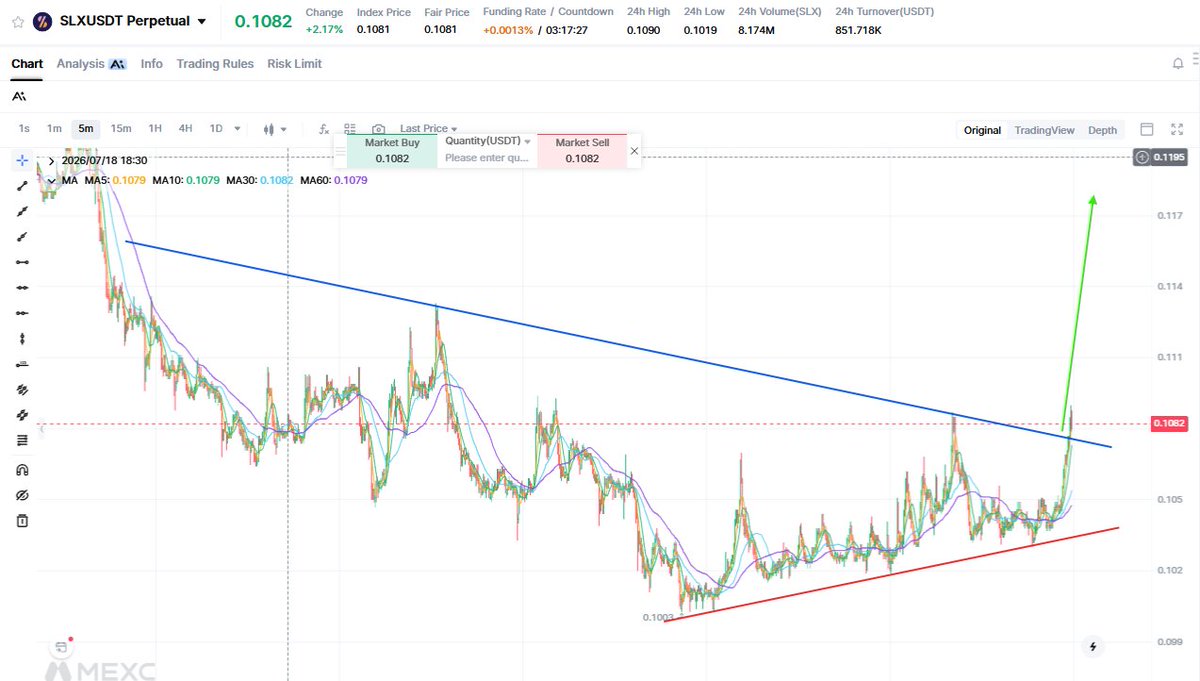Screen dimensions: 1200x681
Task: Select the 1s timeframe
Action: point(24,128)
